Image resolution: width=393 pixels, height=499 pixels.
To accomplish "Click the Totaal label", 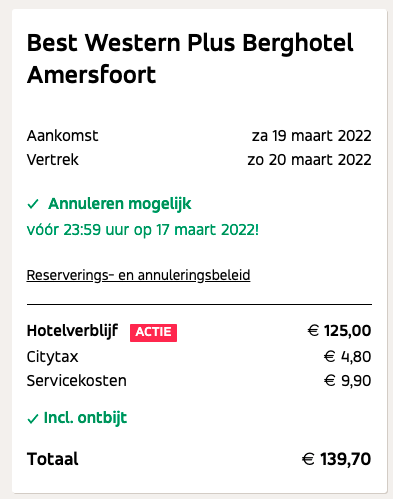I will pos(53,459).
